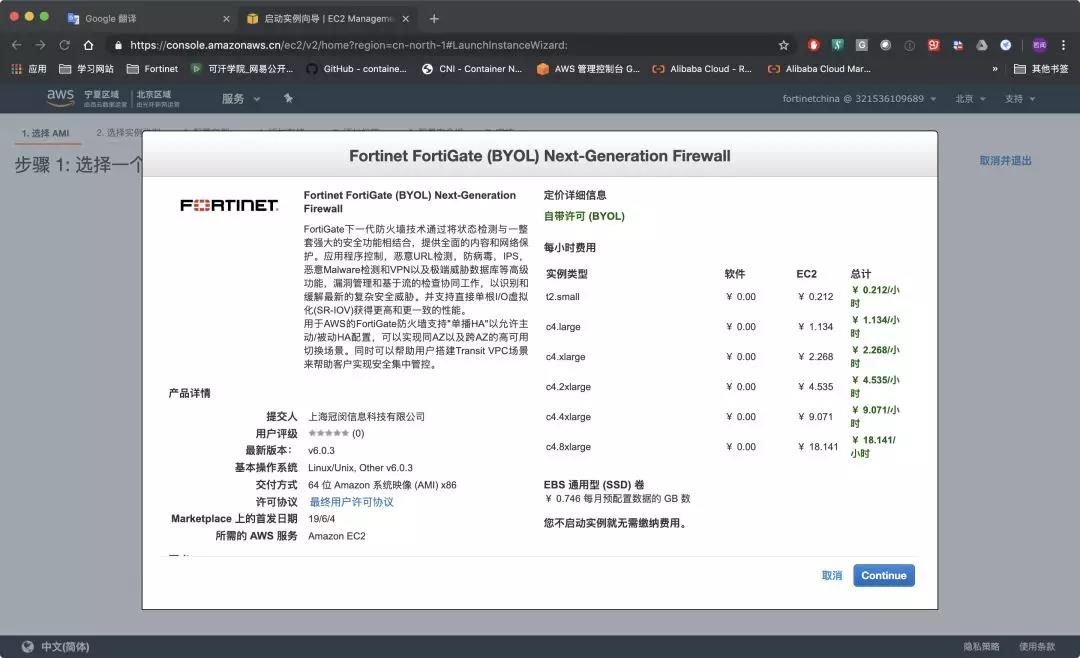
Task: Select the 1. 选择 AMI wizard step
Action: coord(46,133)
